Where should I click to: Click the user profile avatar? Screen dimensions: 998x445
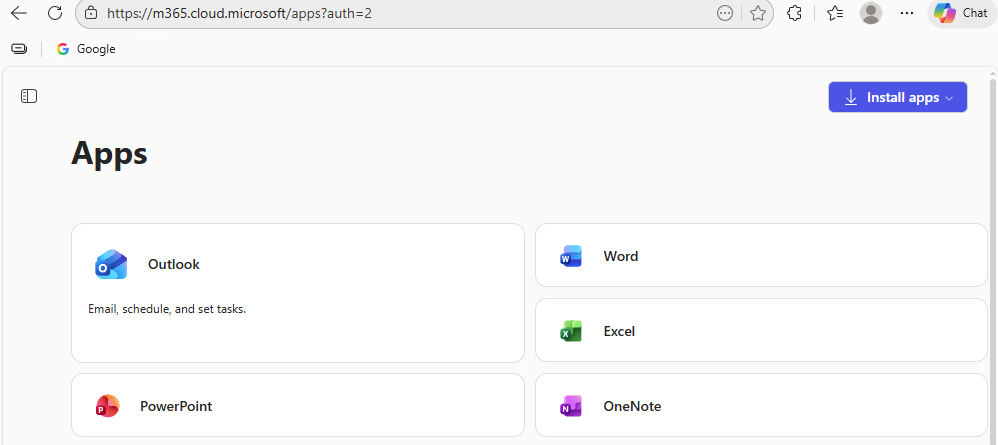pyautogui.click(x=871, y=13)
